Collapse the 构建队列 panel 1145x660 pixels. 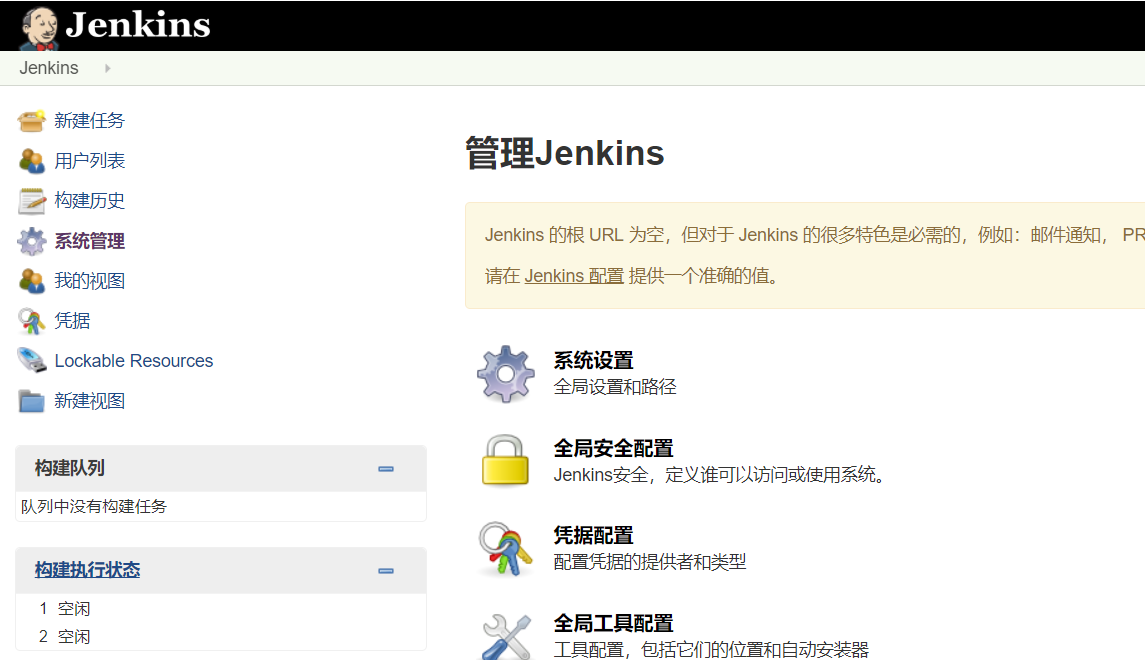(x=386, y=469)
